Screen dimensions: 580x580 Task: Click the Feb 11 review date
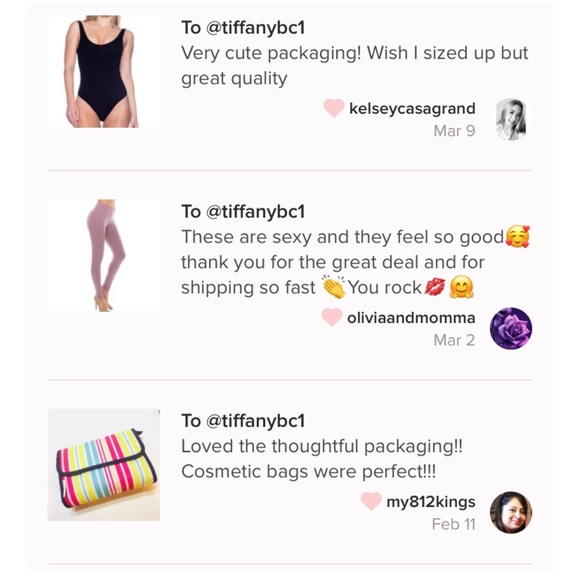pos(453,524)
